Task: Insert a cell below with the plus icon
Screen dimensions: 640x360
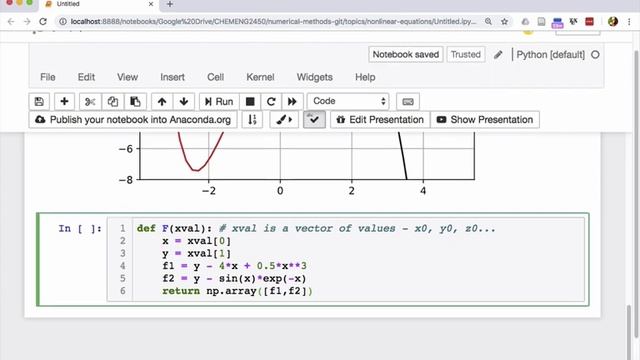Action: (64, 102)
